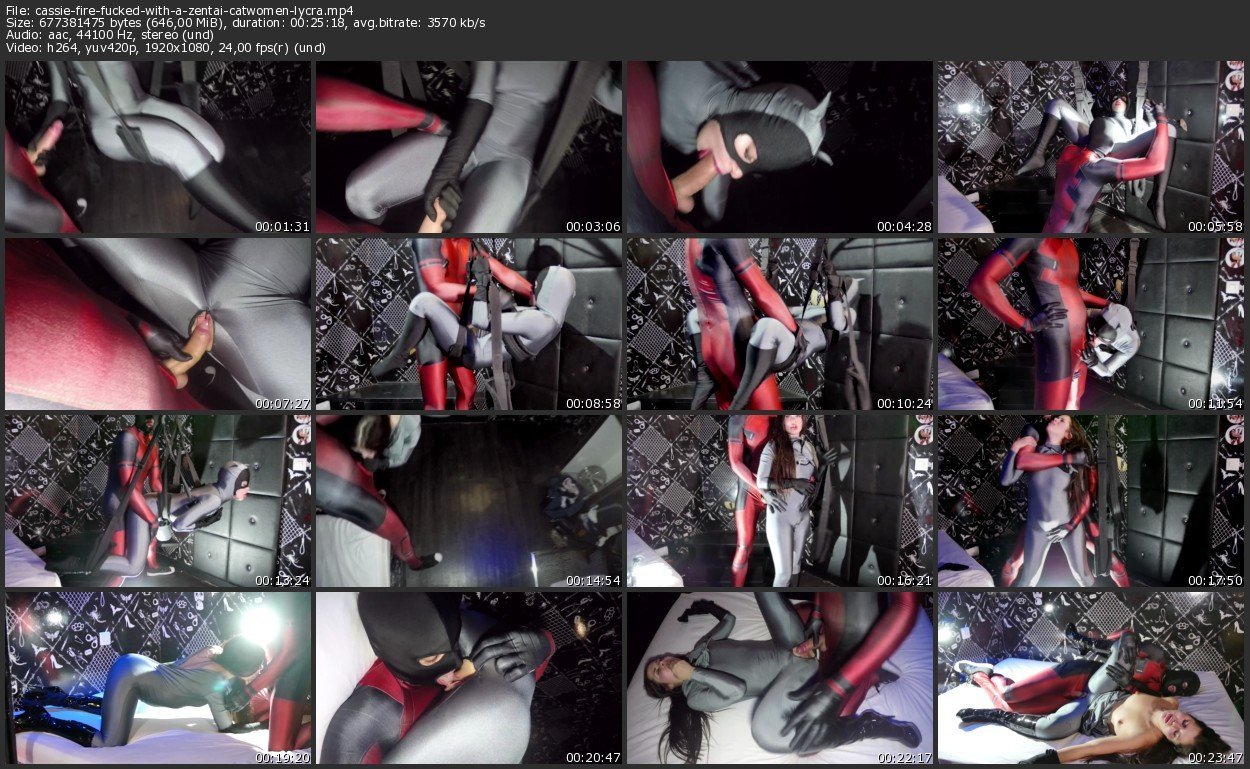Click the Video h264 resolution info line
The image size is (1250, 769).
click(x=165, y=48)
